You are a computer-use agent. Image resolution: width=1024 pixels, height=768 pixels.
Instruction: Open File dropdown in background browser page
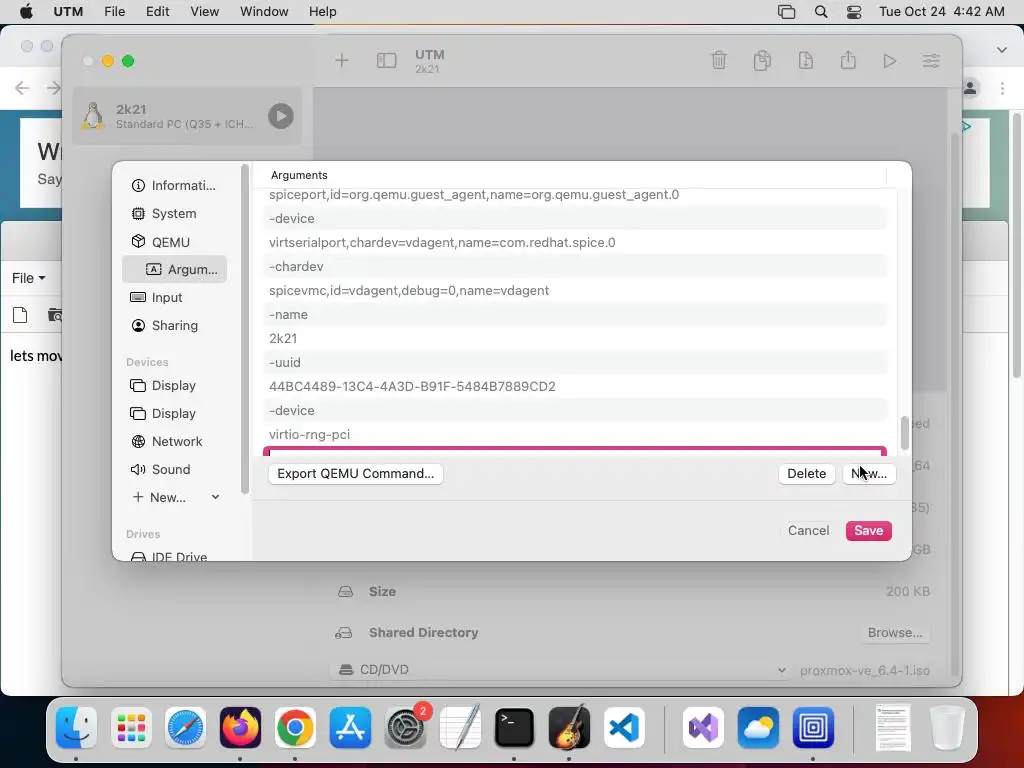[x=29, y=278]
